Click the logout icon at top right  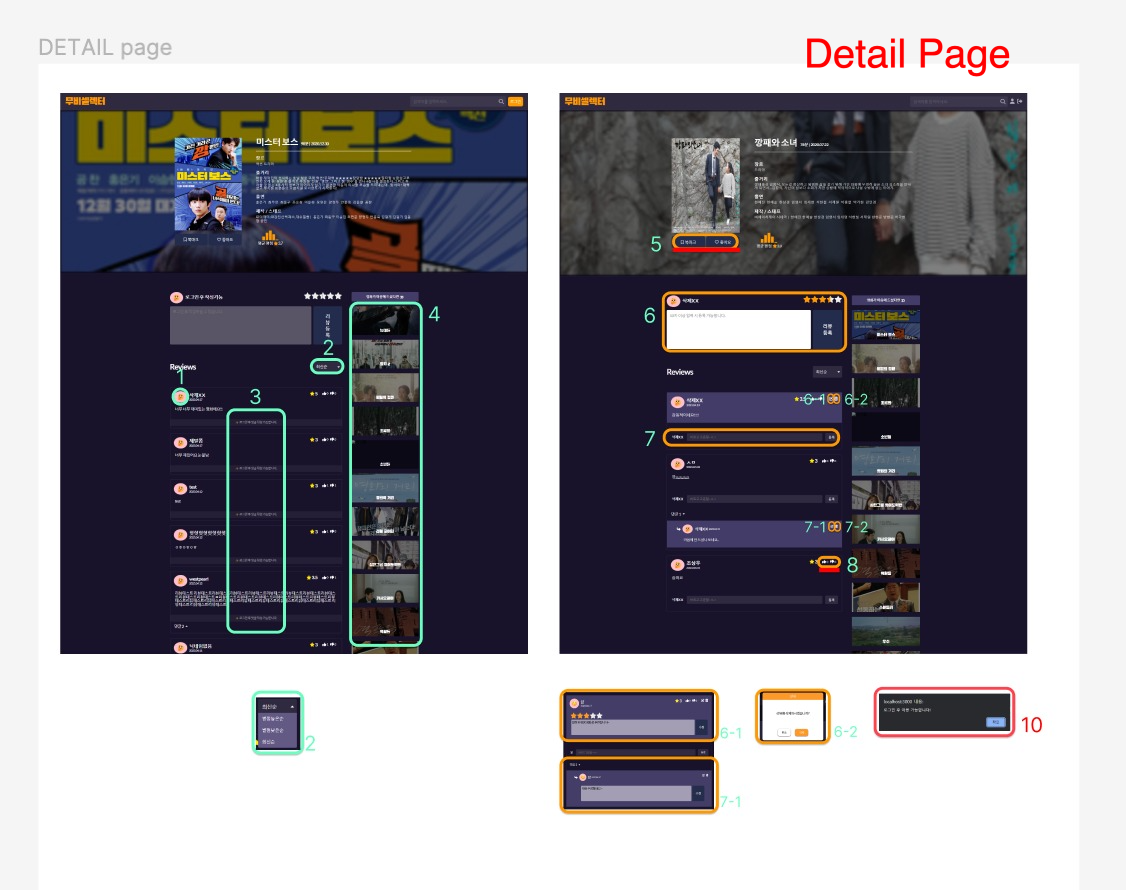pyautogui.click(x=1020, y=101)
